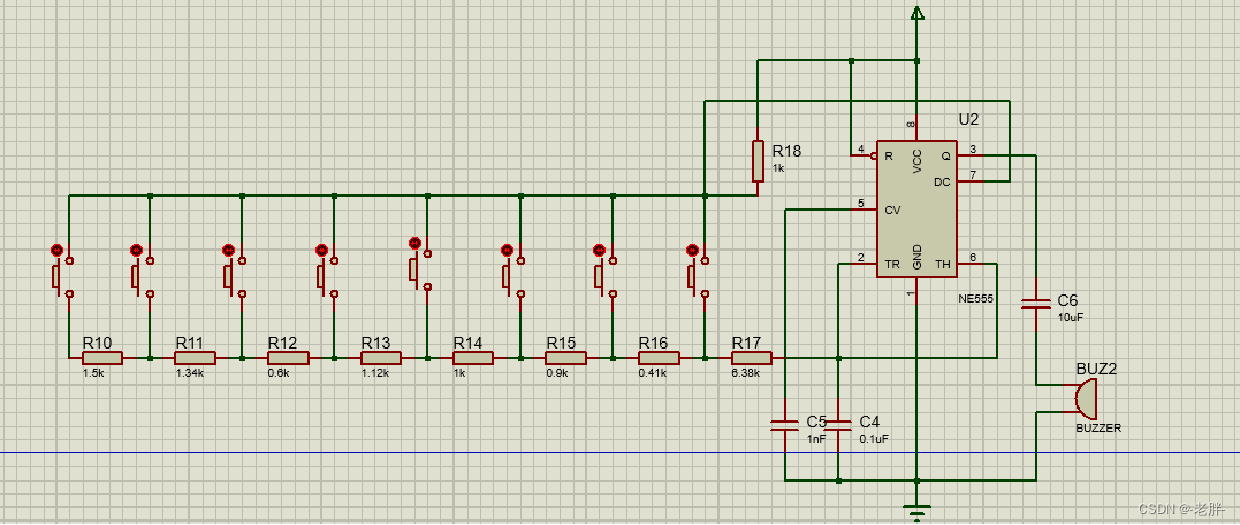1240x525 pixels.
Task: Click the 1.12k value text
Action: tap(375, 373)
